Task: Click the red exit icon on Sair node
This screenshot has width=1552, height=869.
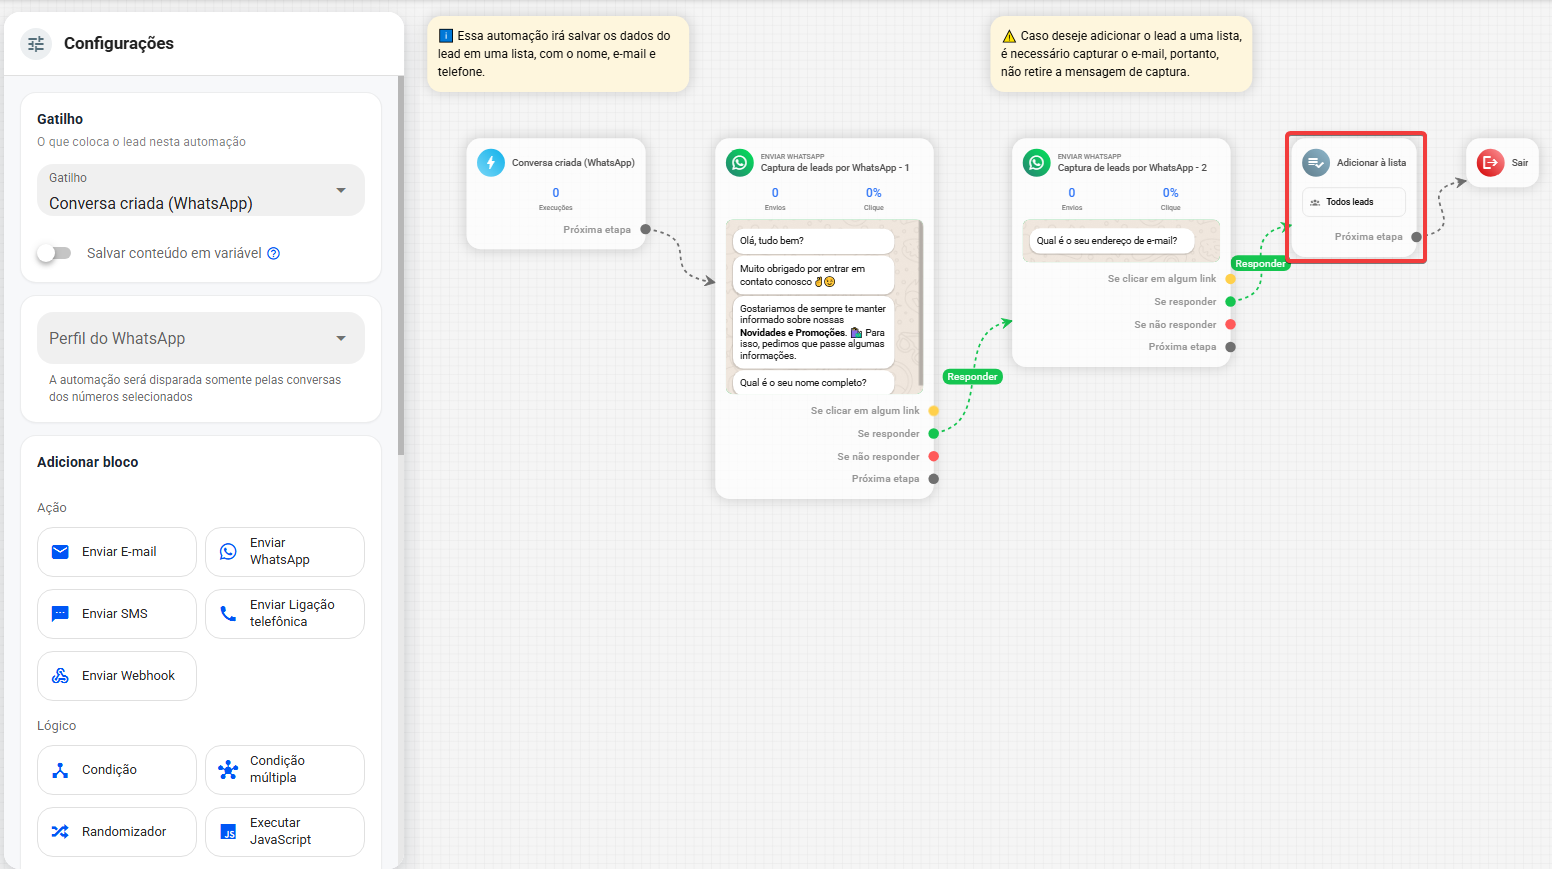Action: click(x=1491, y=163)
